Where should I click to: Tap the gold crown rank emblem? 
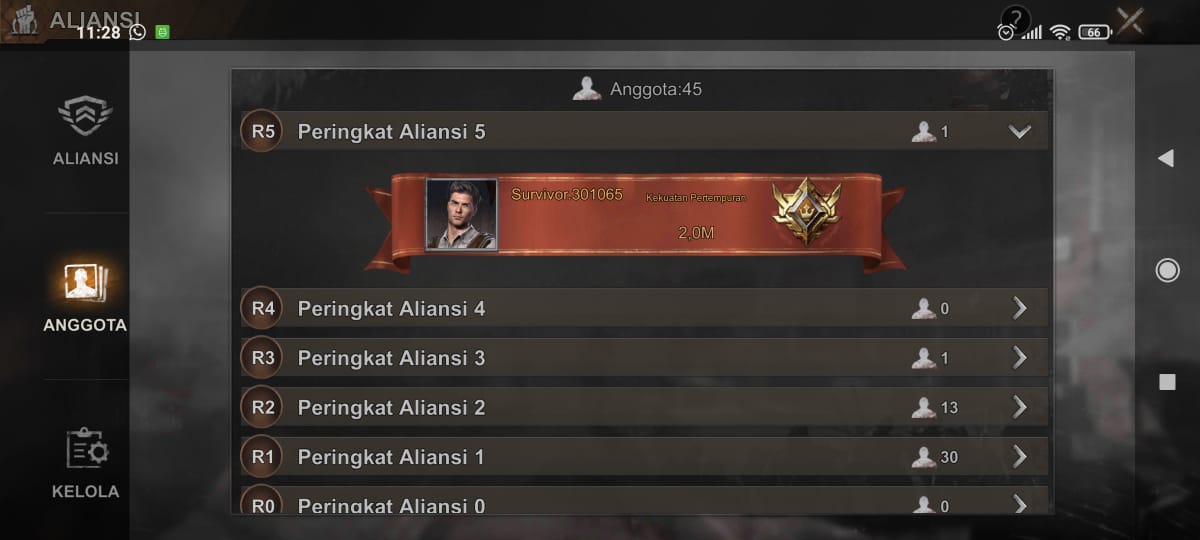[806, 211]
